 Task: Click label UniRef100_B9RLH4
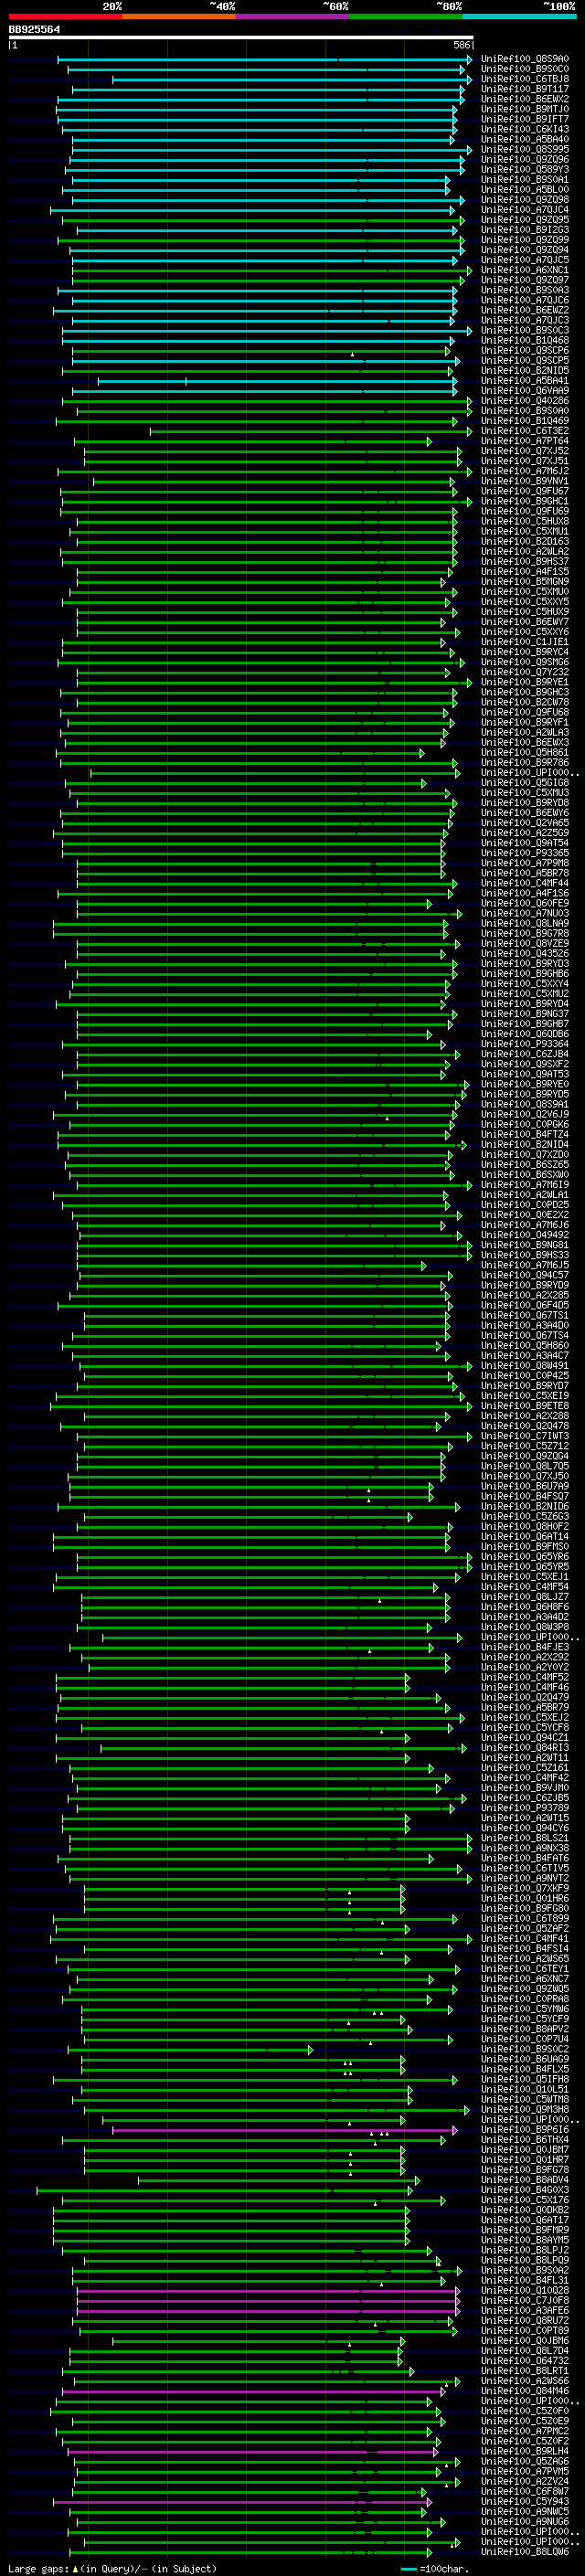(525, 2451)
